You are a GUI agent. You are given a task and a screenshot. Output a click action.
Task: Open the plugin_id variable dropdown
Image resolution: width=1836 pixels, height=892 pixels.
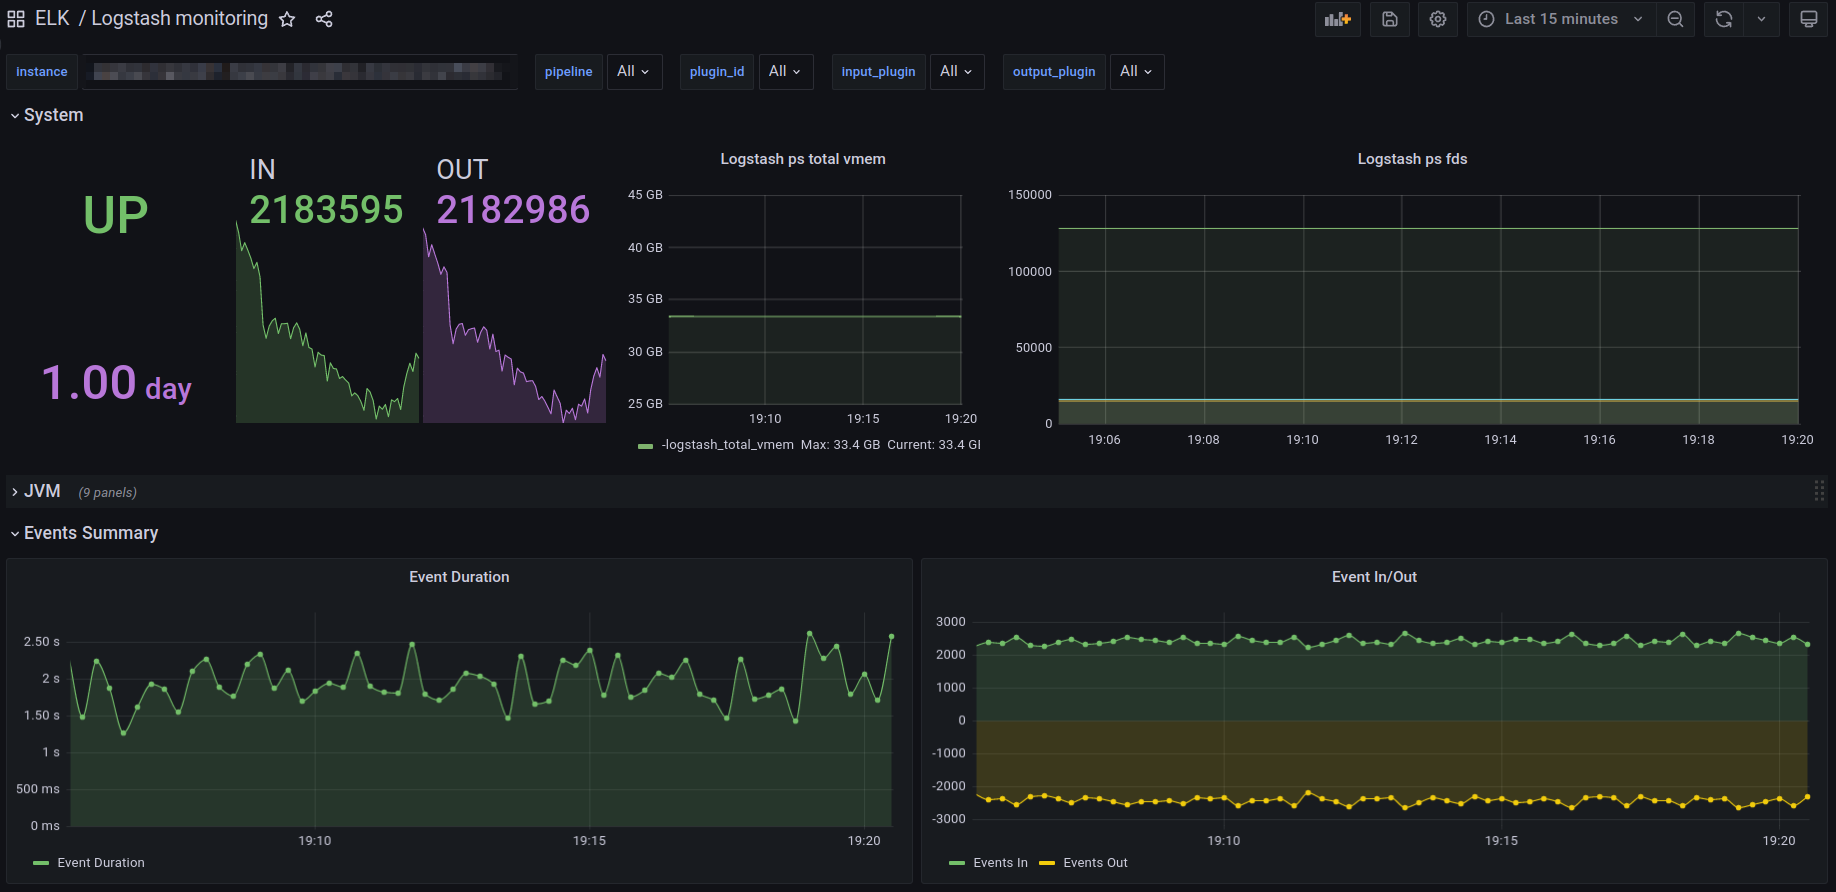[785, 72]
